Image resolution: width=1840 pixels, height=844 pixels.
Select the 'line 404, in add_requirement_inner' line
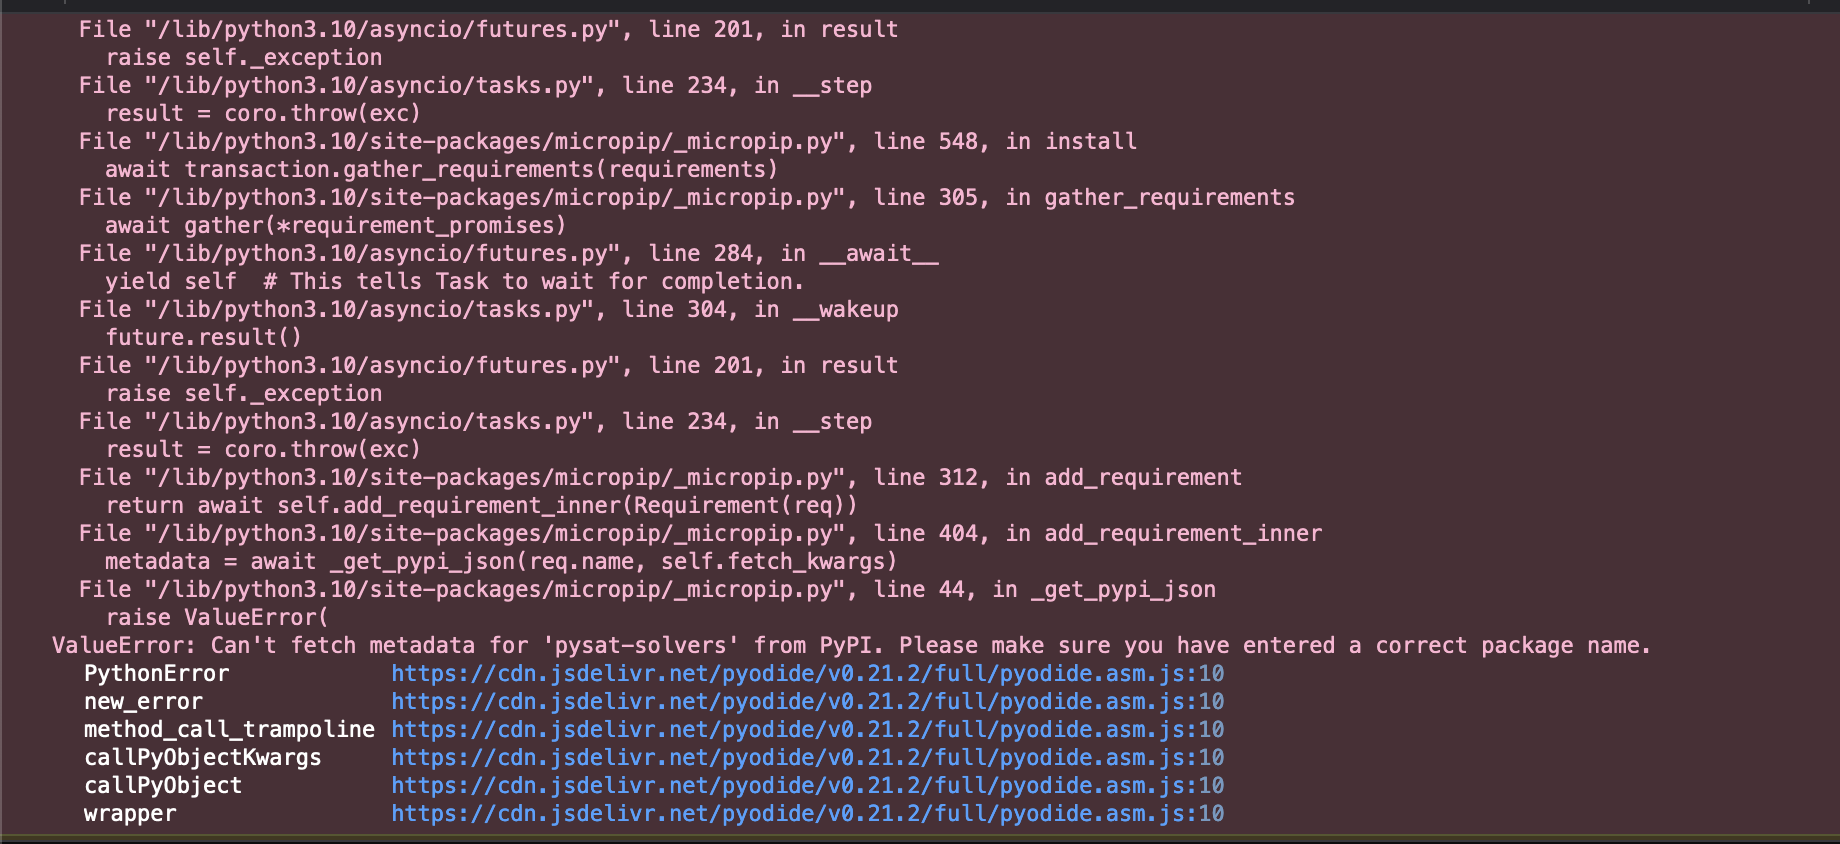coord(700,534)
